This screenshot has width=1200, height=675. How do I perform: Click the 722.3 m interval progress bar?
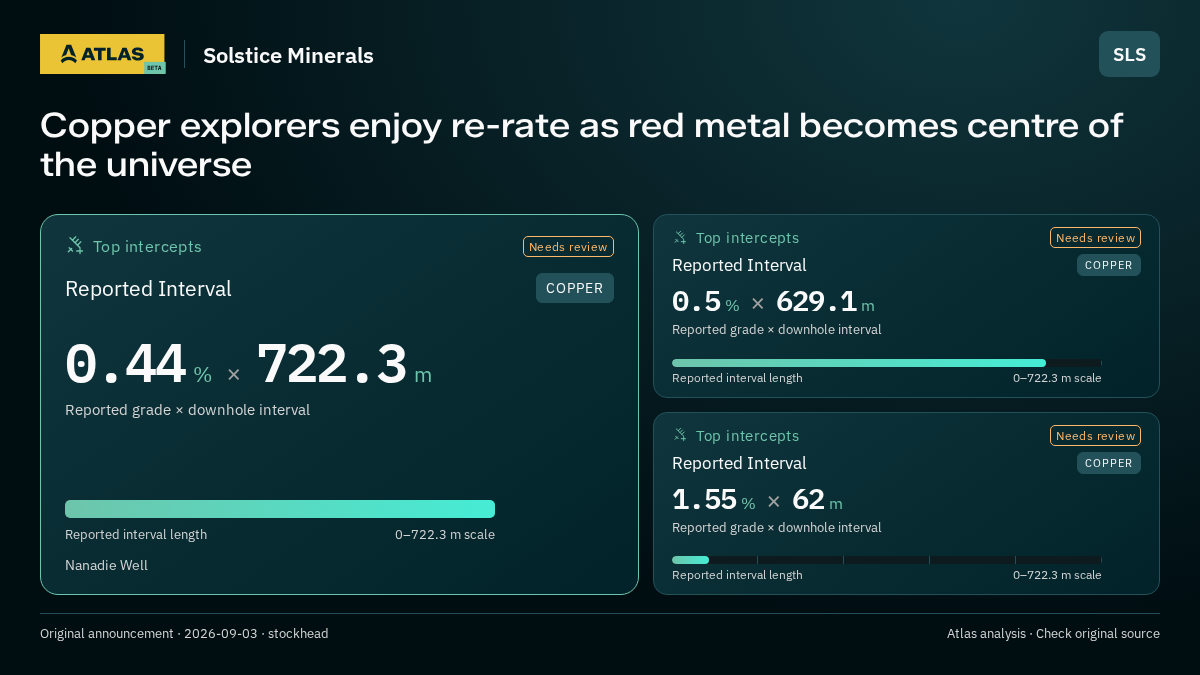[x=280, y=509]
